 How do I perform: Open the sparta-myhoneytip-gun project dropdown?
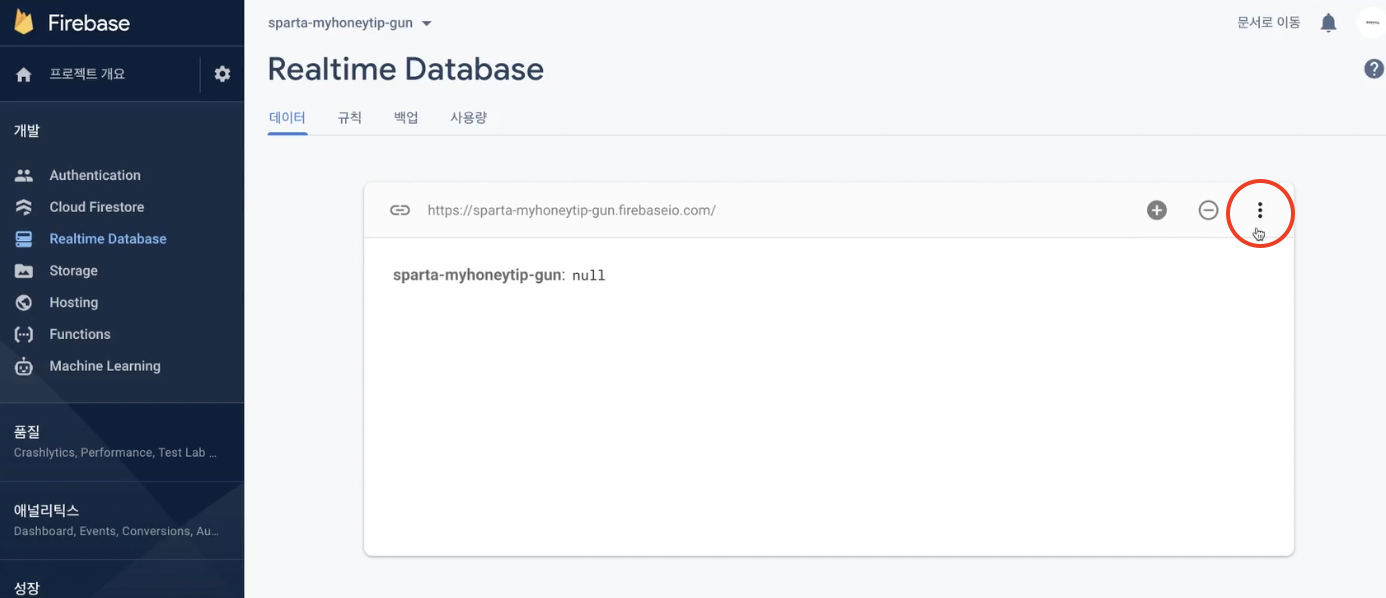350,23
